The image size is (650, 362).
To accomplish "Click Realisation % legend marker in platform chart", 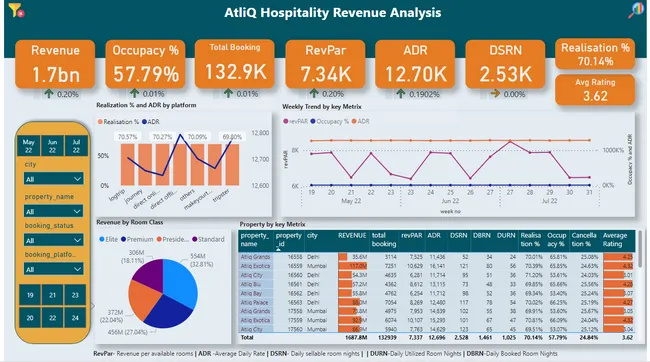I will [x=100, y=122].
